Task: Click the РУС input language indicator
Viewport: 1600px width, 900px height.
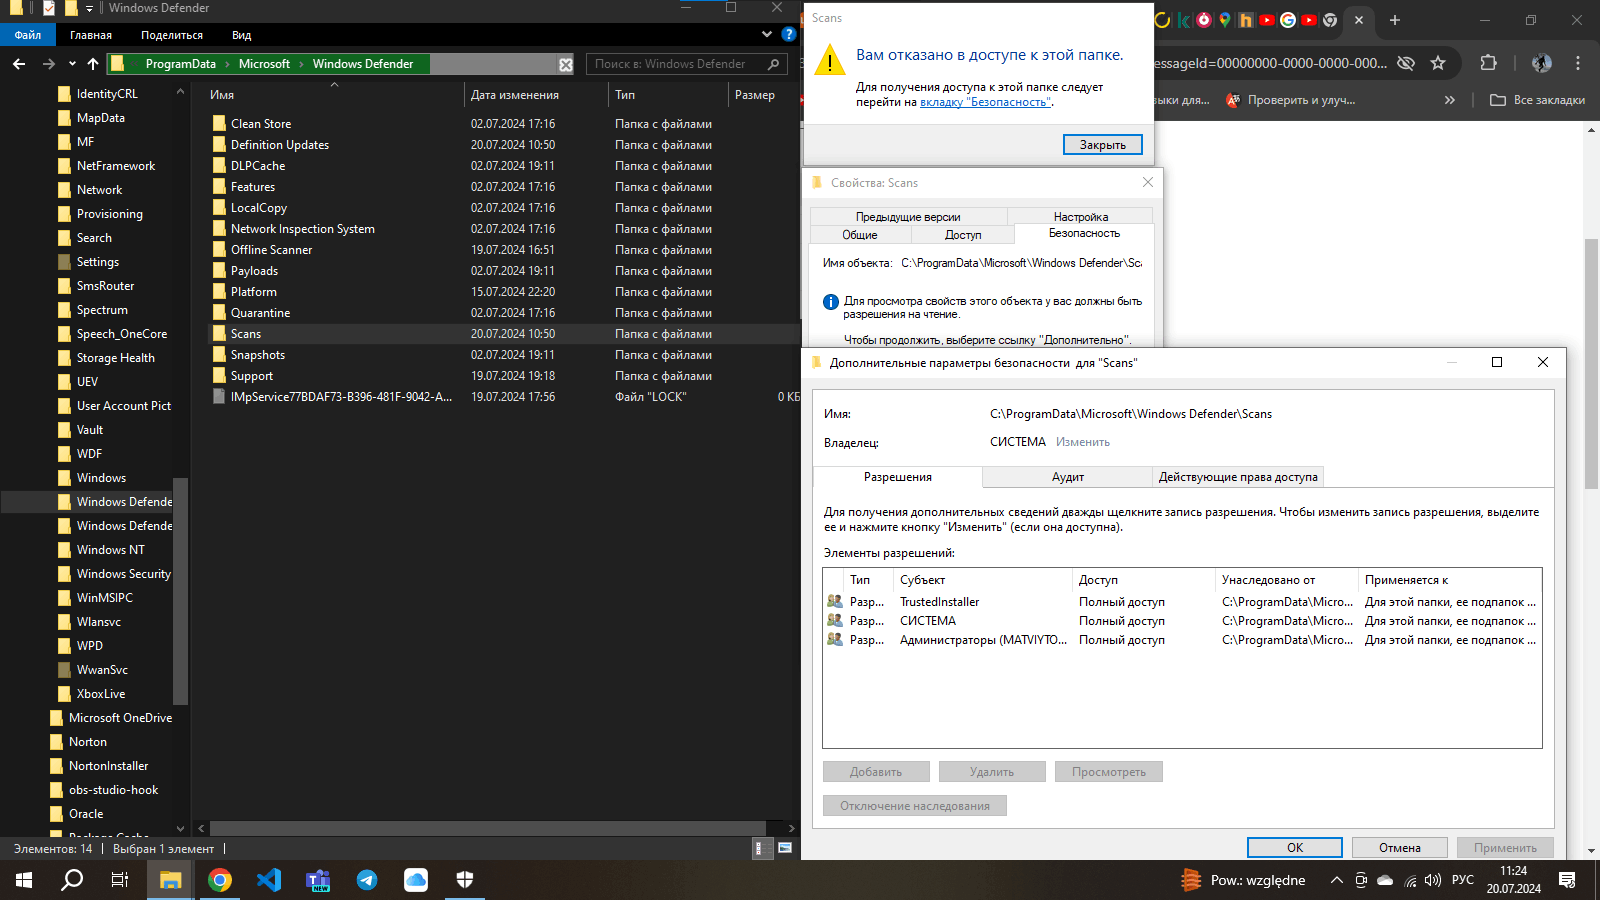Action: [x=1463, y=880]
